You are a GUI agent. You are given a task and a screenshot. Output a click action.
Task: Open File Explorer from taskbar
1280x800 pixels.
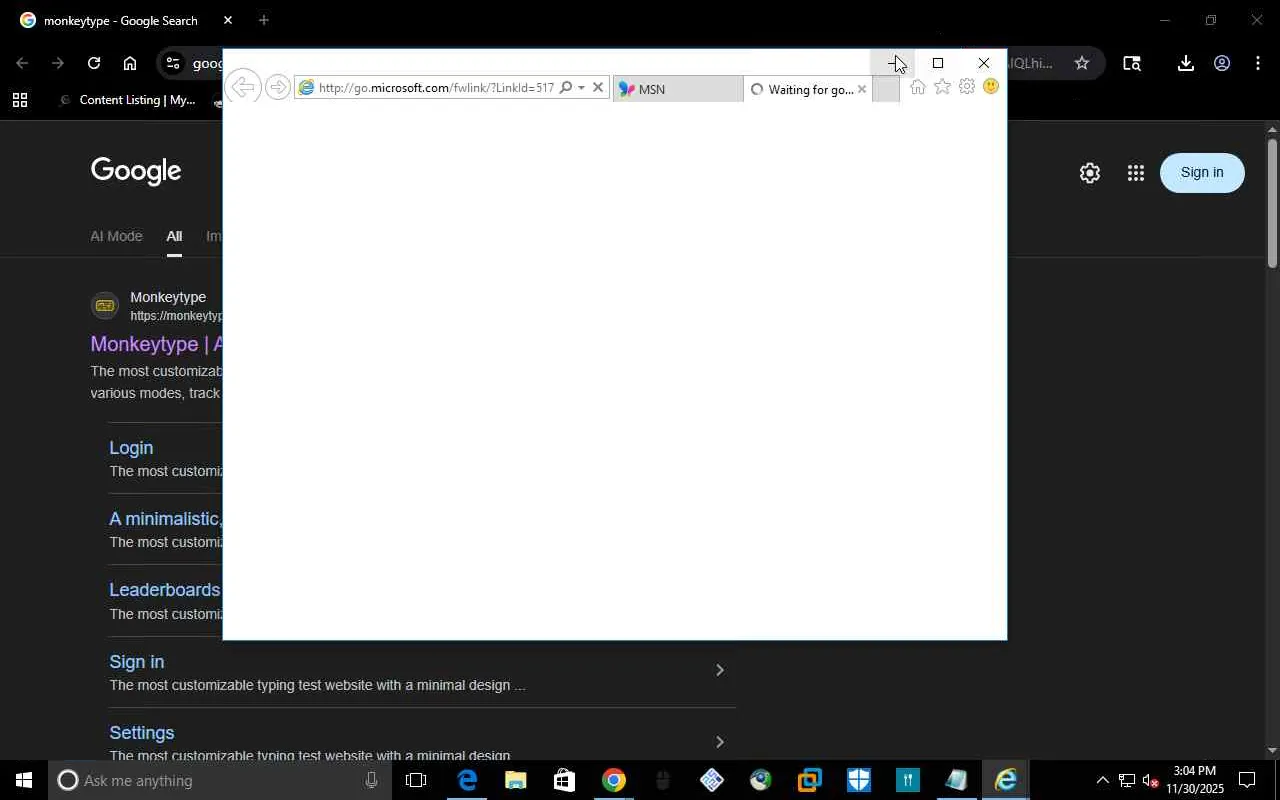(516, 780)
